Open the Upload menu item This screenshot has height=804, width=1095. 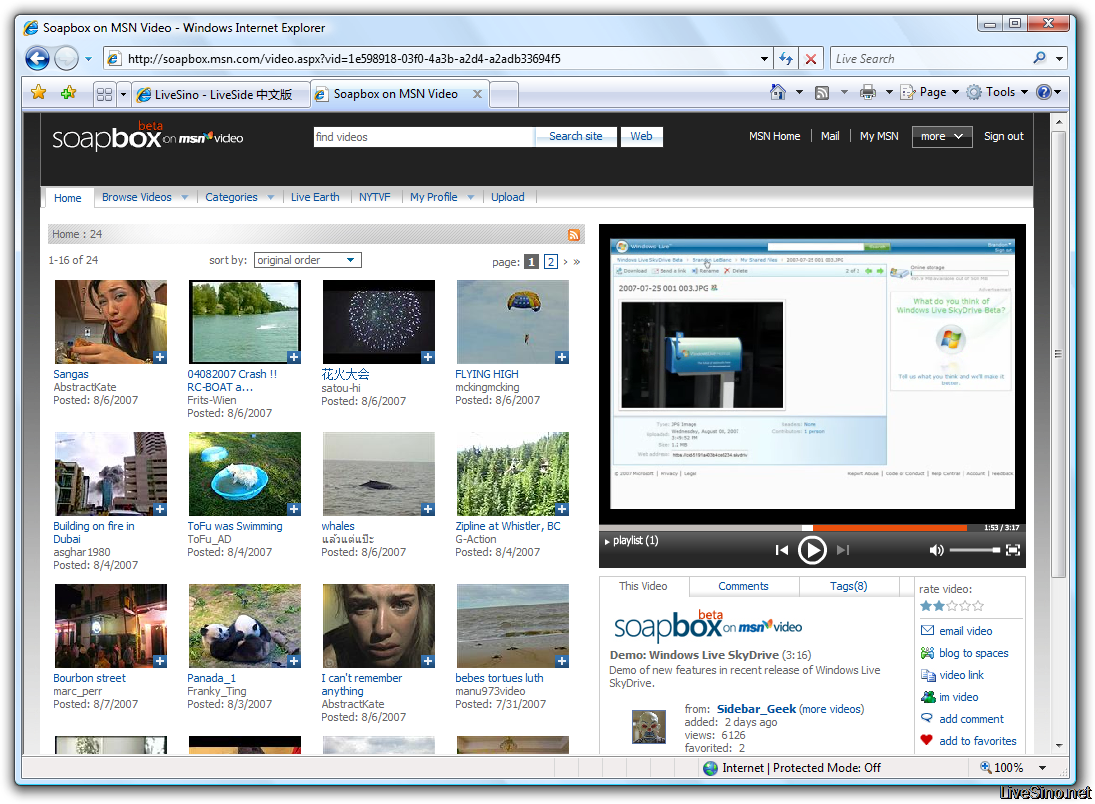coord(508,197)
